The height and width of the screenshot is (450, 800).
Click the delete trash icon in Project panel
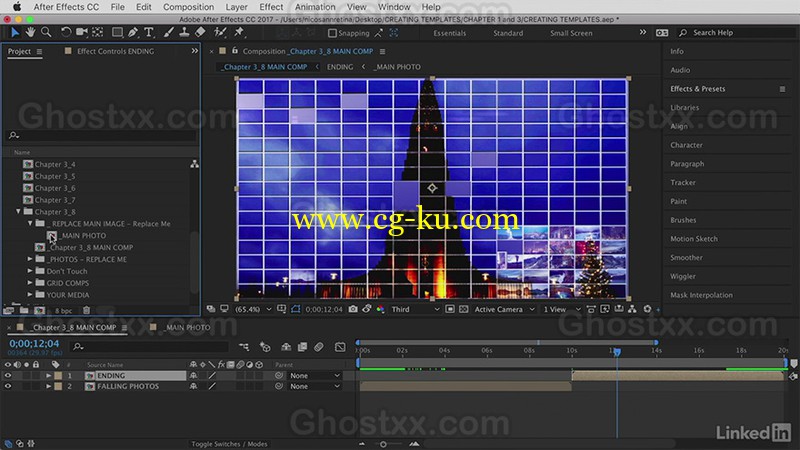pos(86,310)
